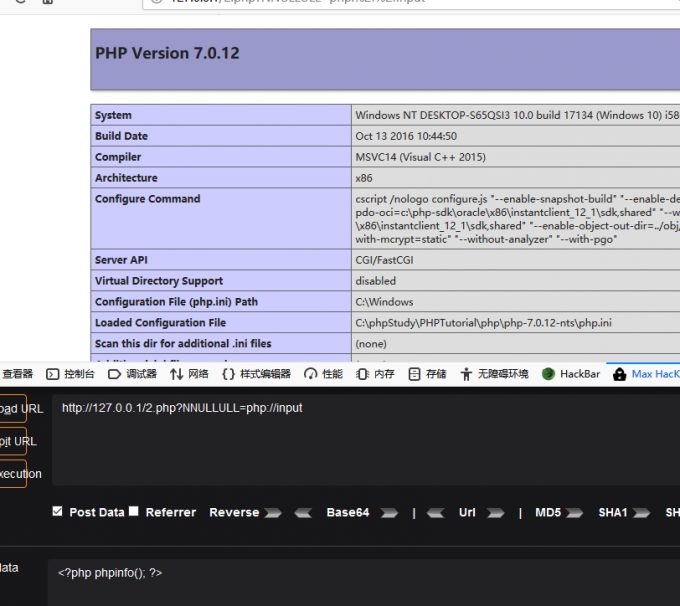Click the post data field with phpinfo
The image size is (680, 606).
tap(364, 583)
